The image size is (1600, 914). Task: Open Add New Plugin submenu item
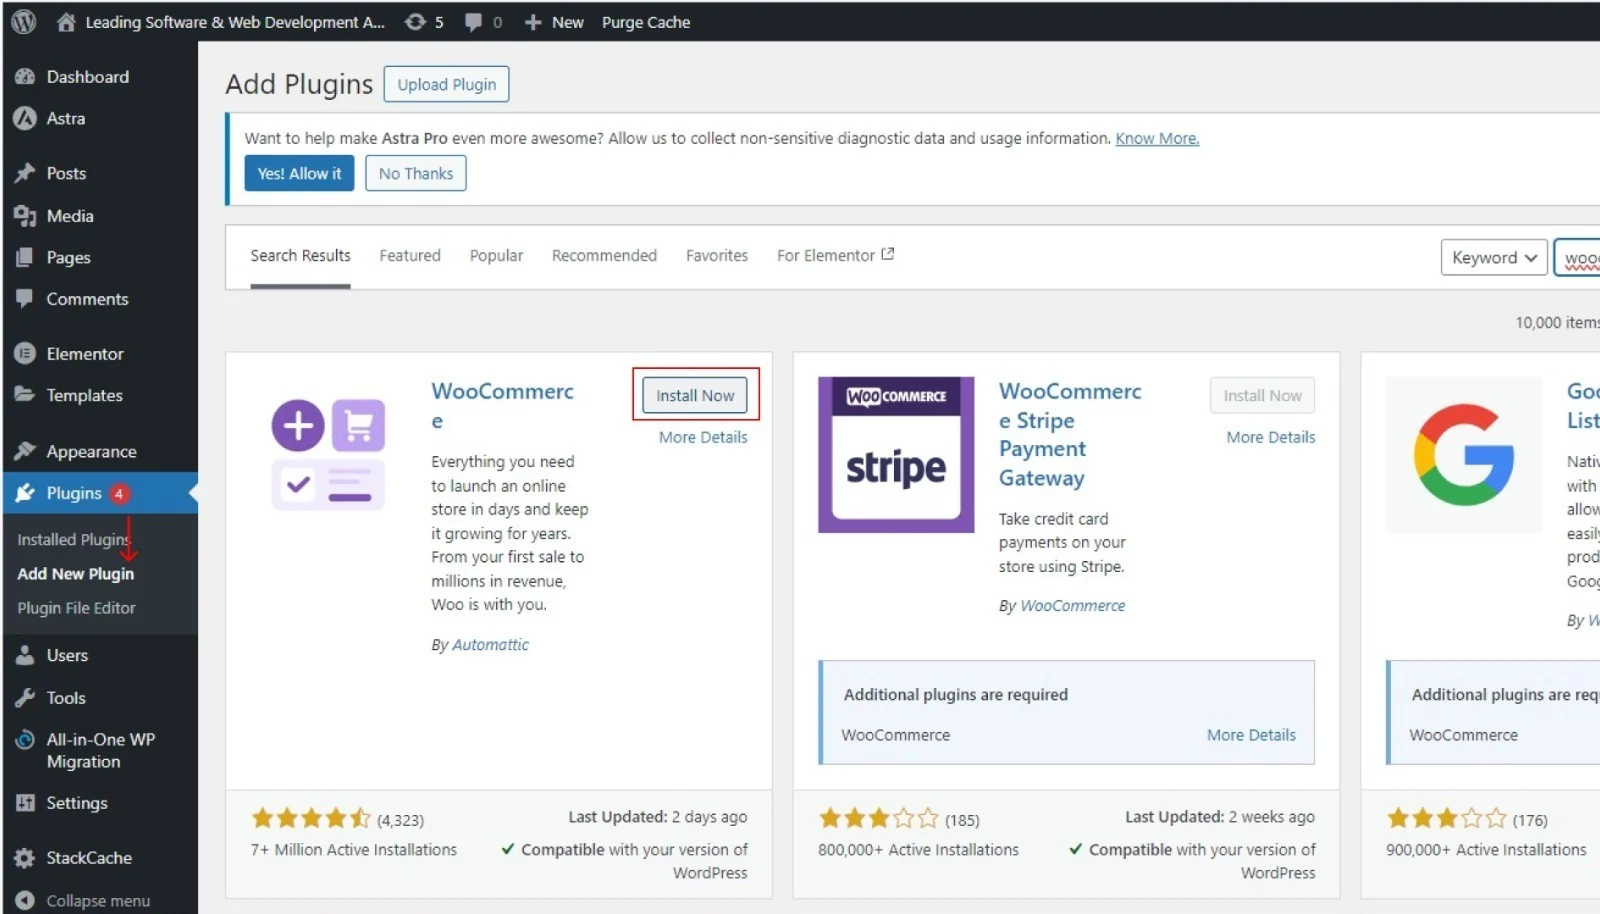click(x=76, y=573)
